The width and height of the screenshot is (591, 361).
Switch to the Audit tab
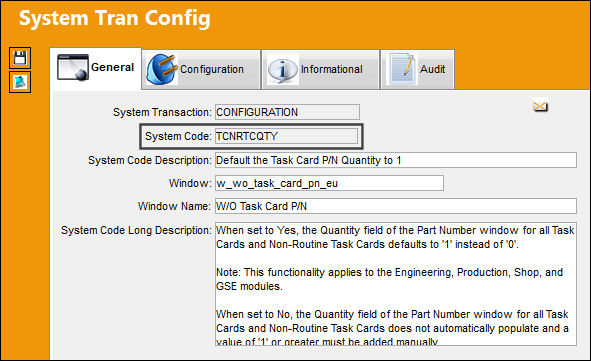click(x=418, y=69)
